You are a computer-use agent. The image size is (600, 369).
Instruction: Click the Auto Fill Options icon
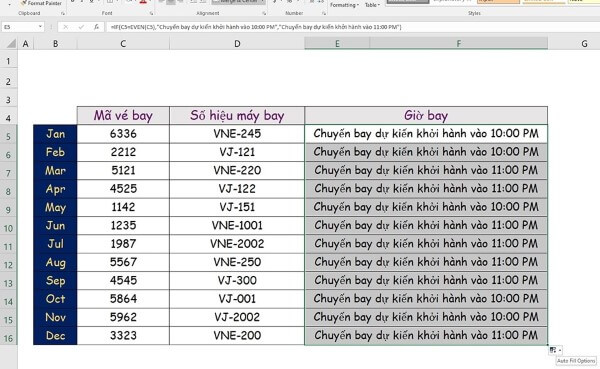coord(555,350)
